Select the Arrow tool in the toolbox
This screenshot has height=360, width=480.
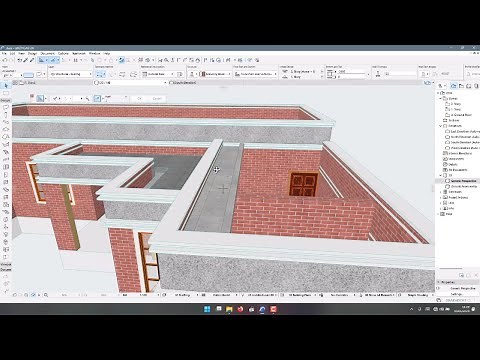[6, 86]
